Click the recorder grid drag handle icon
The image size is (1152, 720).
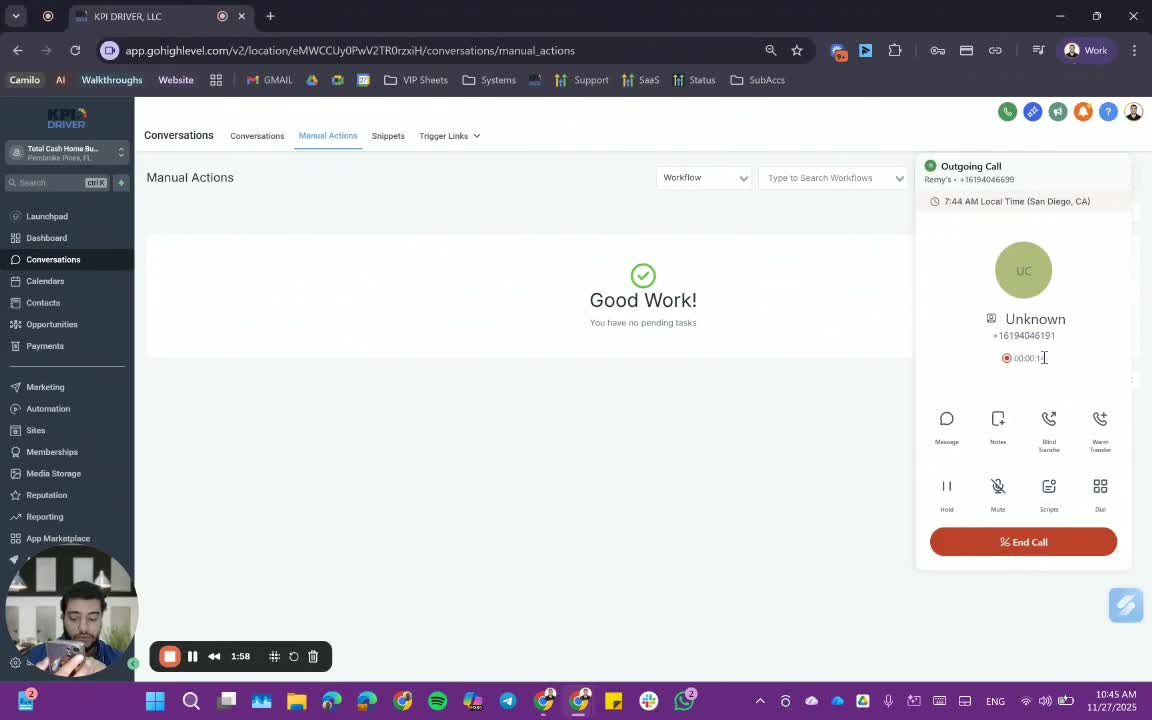[274, 657]
